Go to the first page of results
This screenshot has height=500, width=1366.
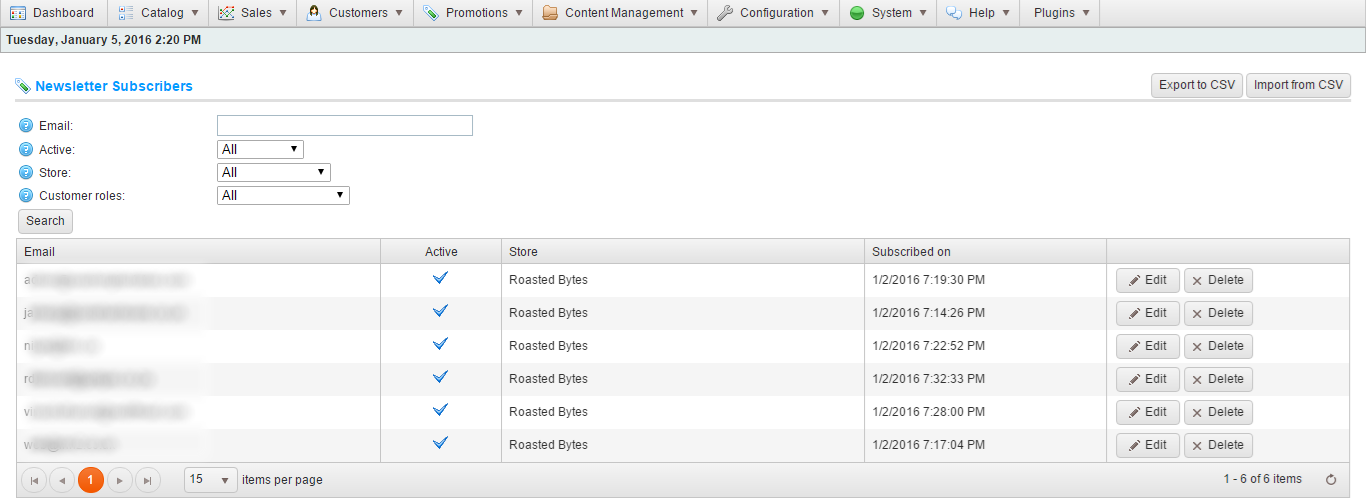[x=34, y=480]
